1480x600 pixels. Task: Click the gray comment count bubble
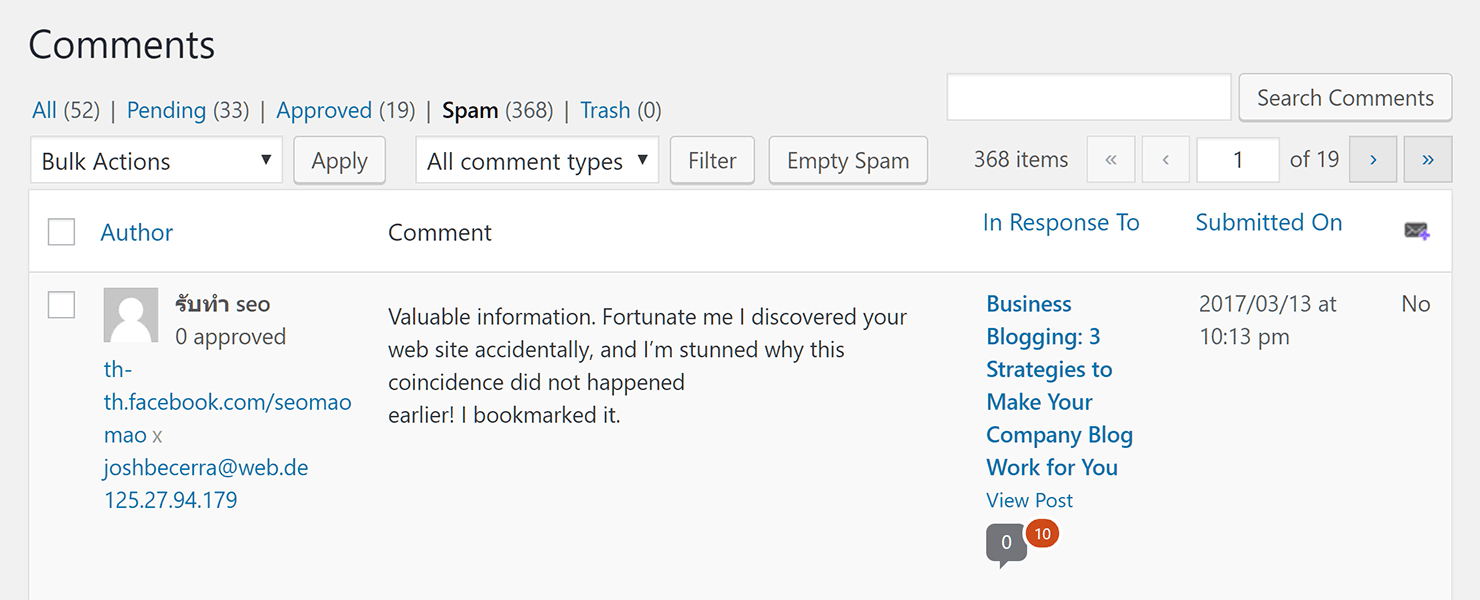pyautogui.click(x=1006, y=544)
